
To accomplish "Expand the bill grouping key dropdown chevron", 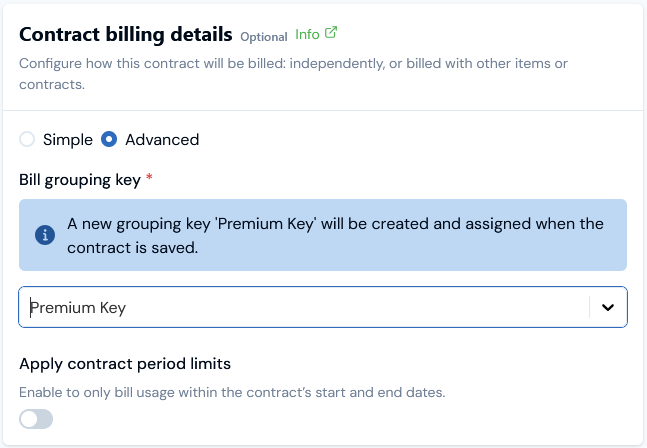I will click(x=607, y=308).
